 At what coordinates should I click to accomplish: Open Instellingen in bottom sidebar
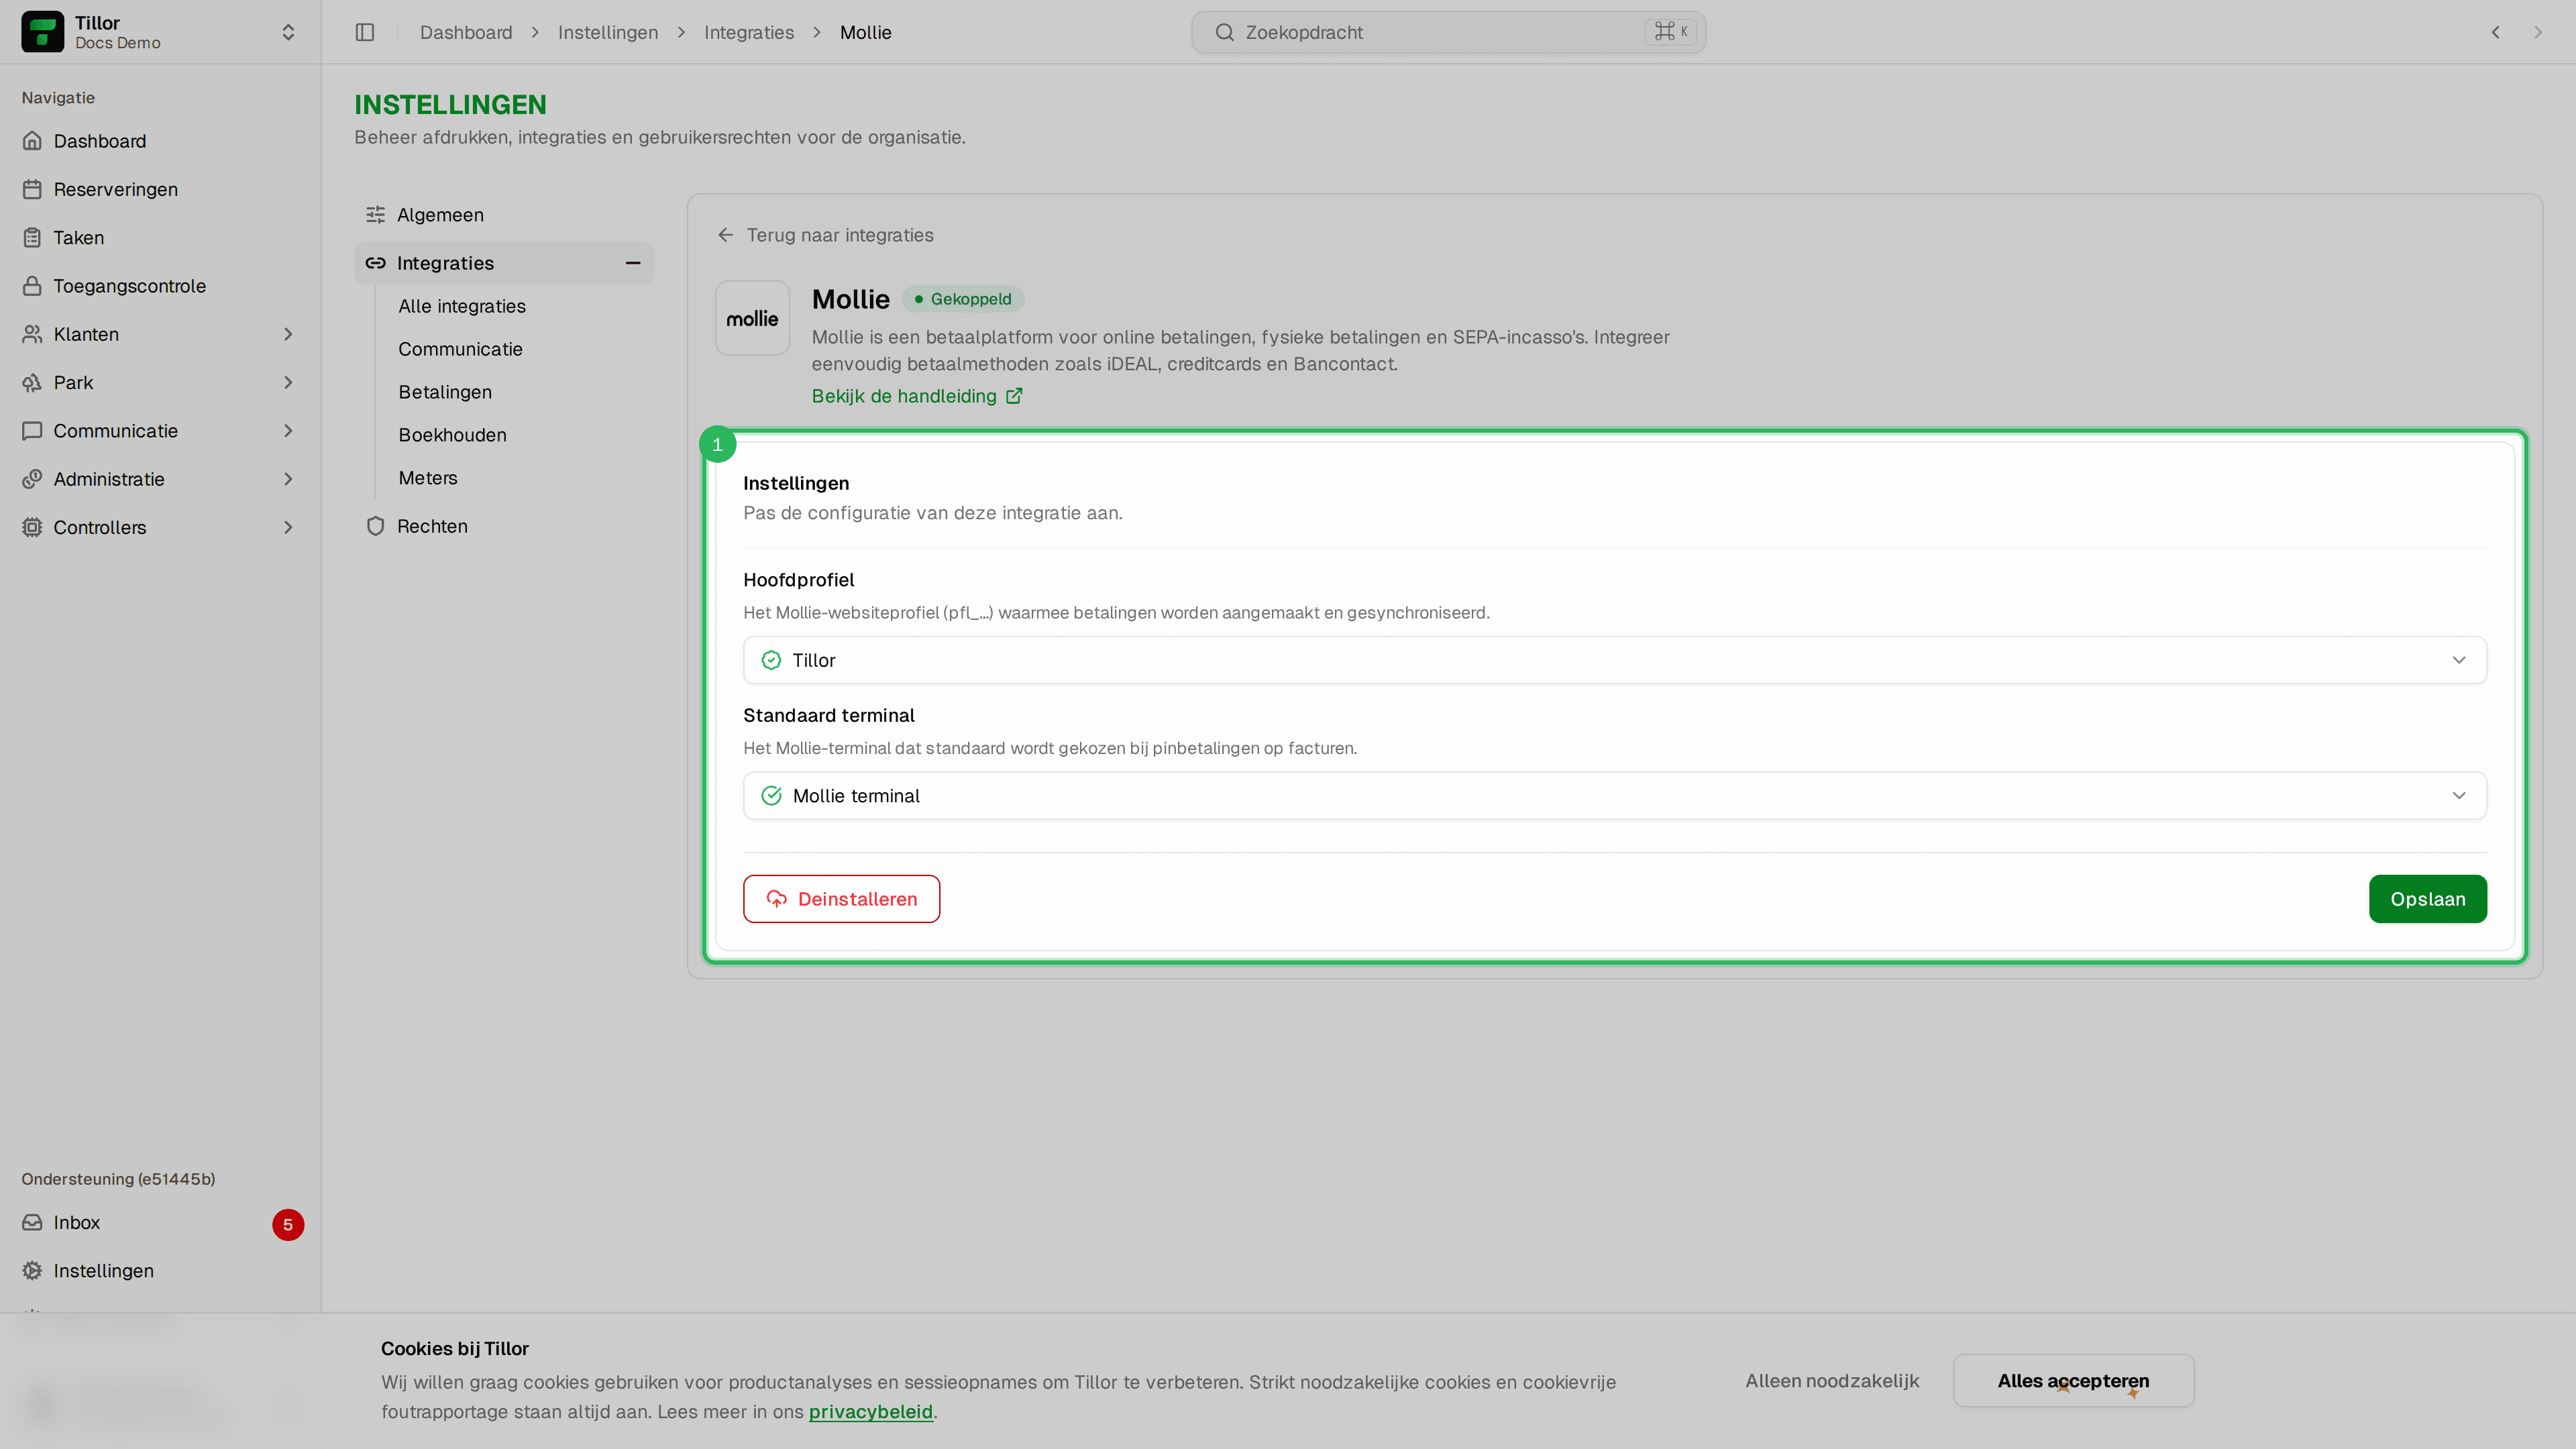click(160, 1271)
